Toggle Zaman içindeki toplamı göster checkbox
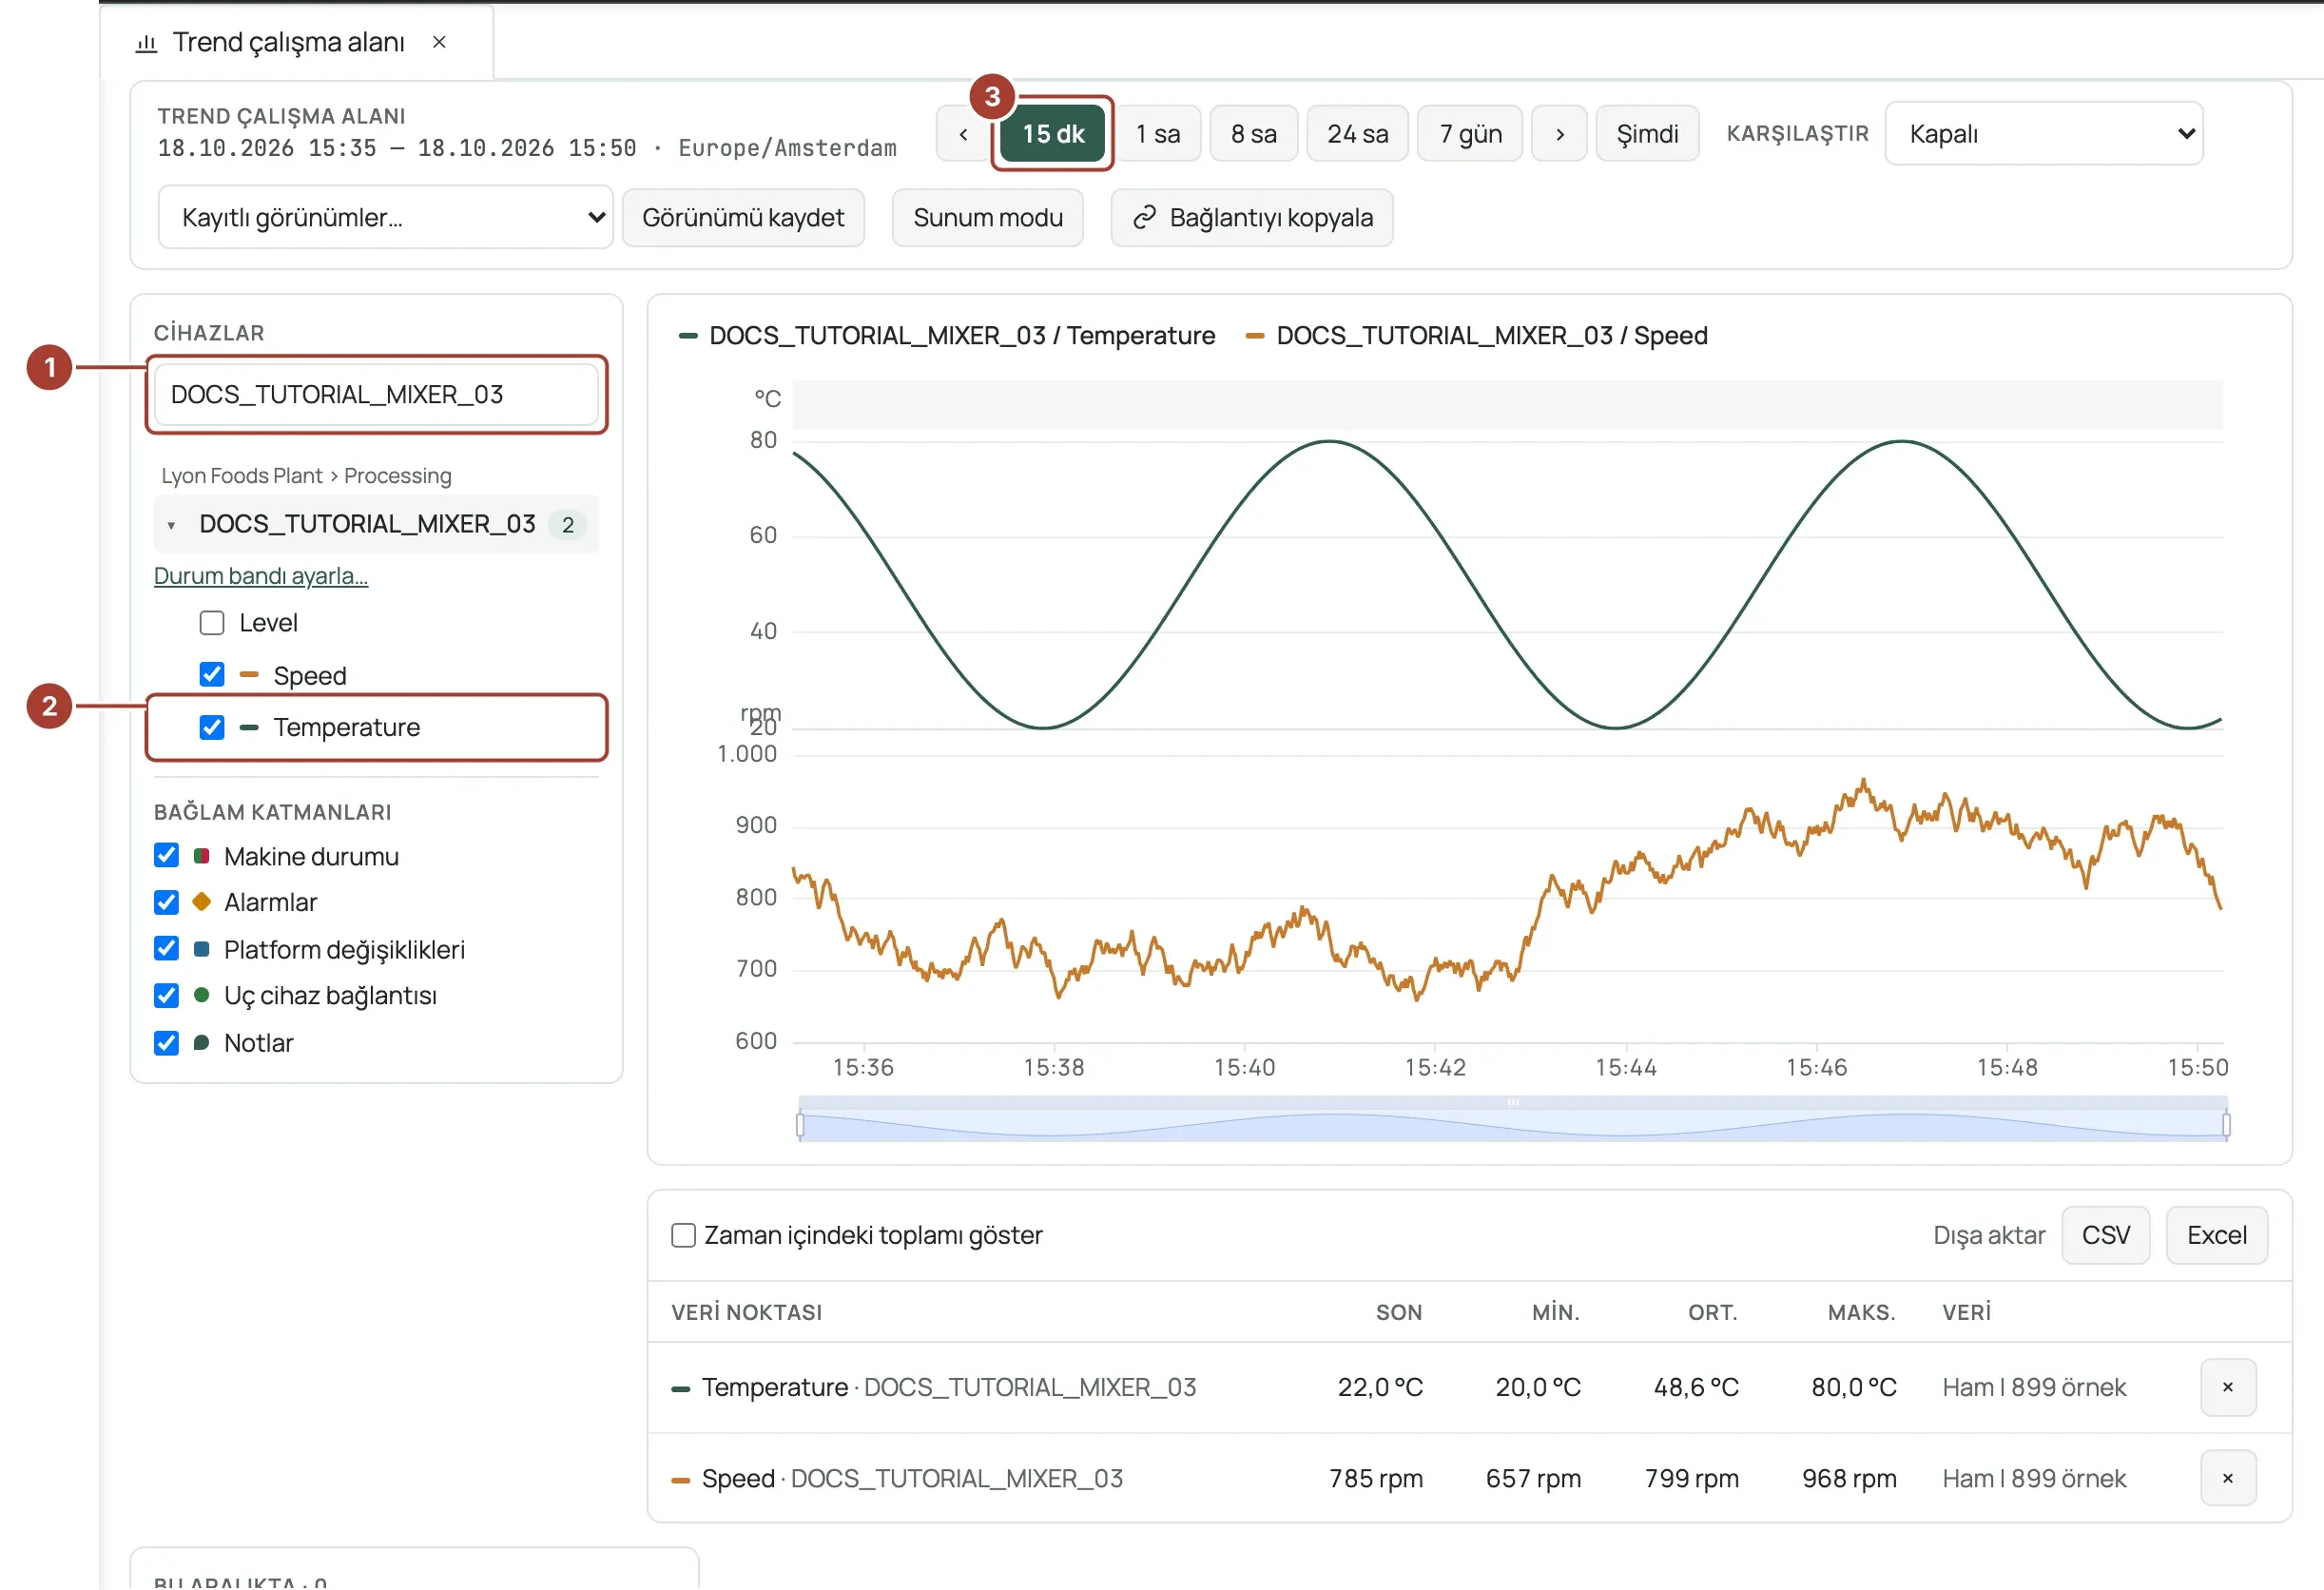 [x=684, y=1236]
